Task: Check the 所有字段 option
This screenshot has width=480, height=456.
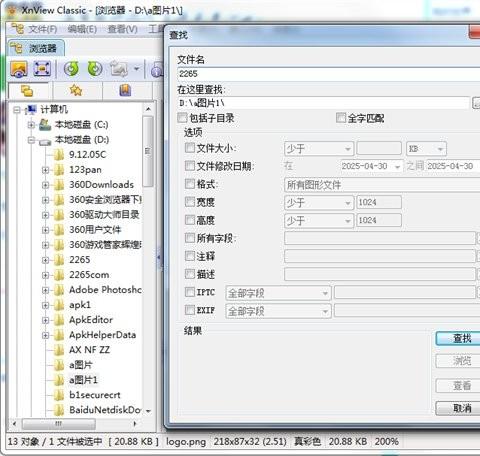Action: coord(190,238)
